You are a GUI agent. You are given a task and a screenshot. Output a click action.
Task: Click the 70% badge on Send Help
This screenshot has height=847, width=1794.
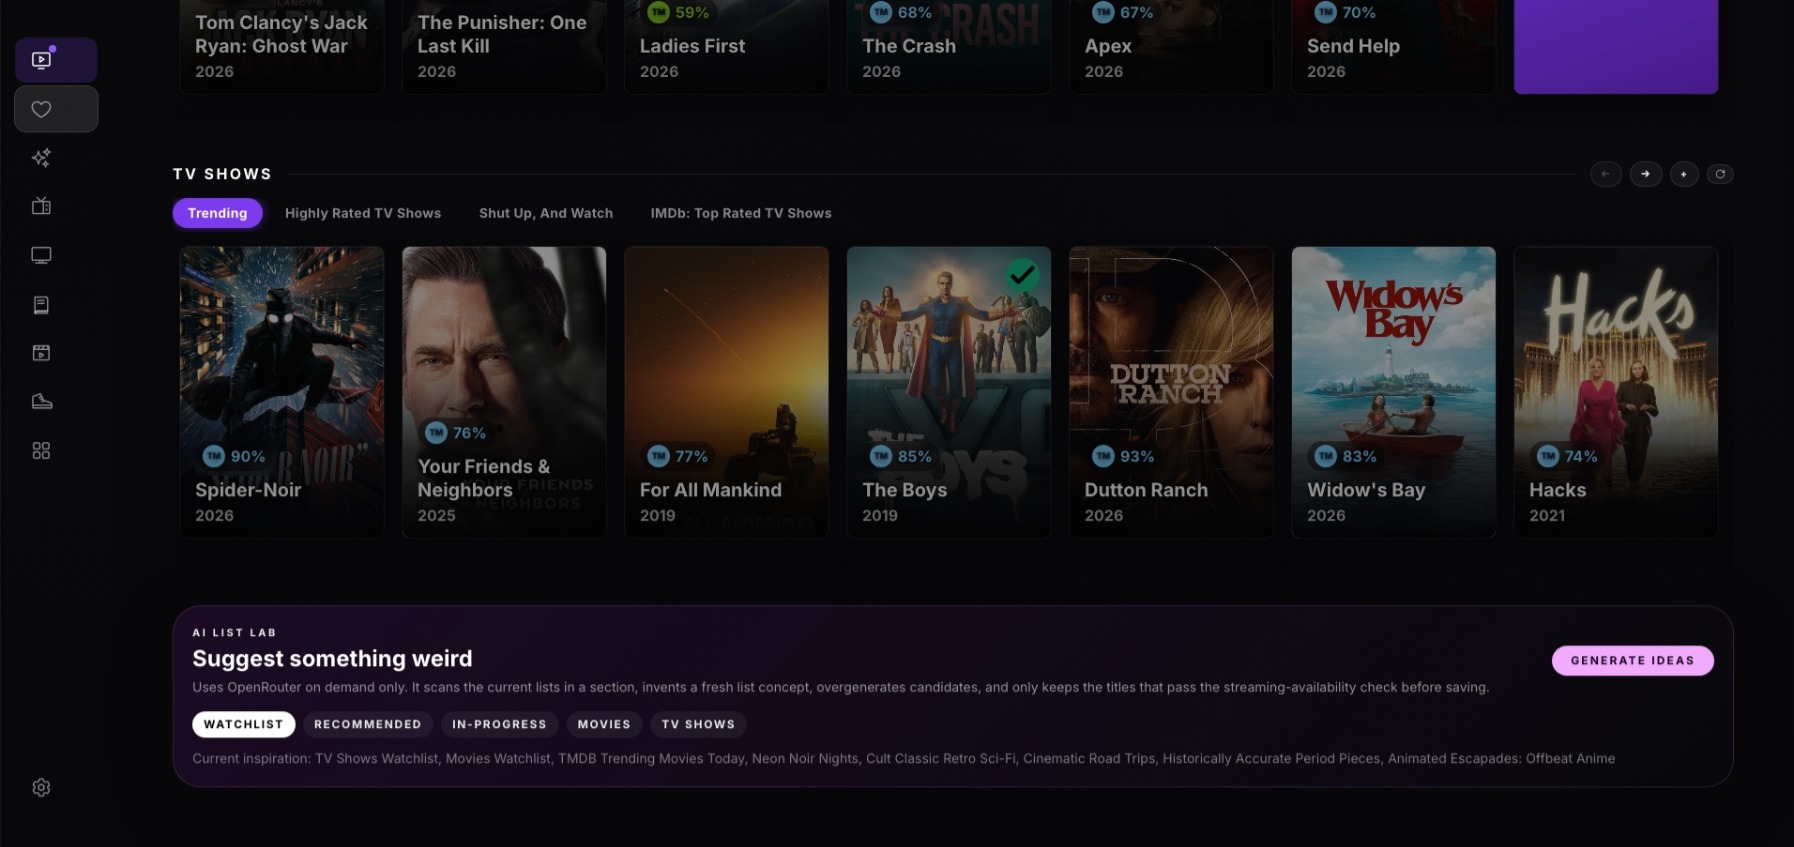(x=1346, y=12)
